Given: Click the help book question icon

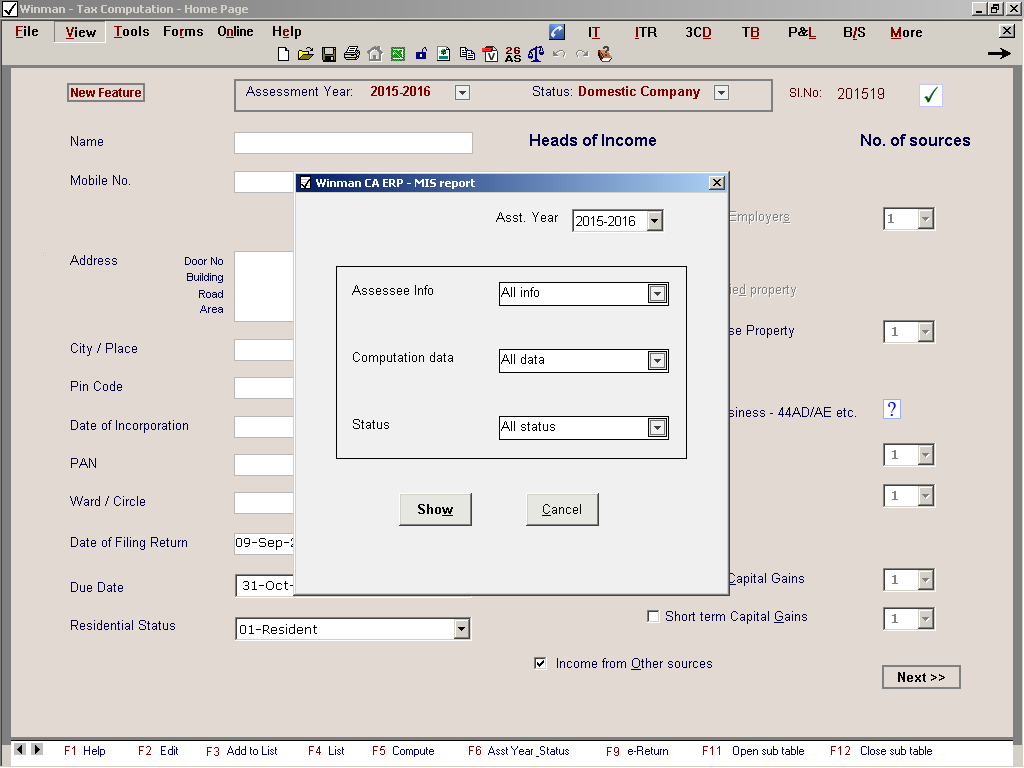Looking at the screenshot, I should point(605,54).
